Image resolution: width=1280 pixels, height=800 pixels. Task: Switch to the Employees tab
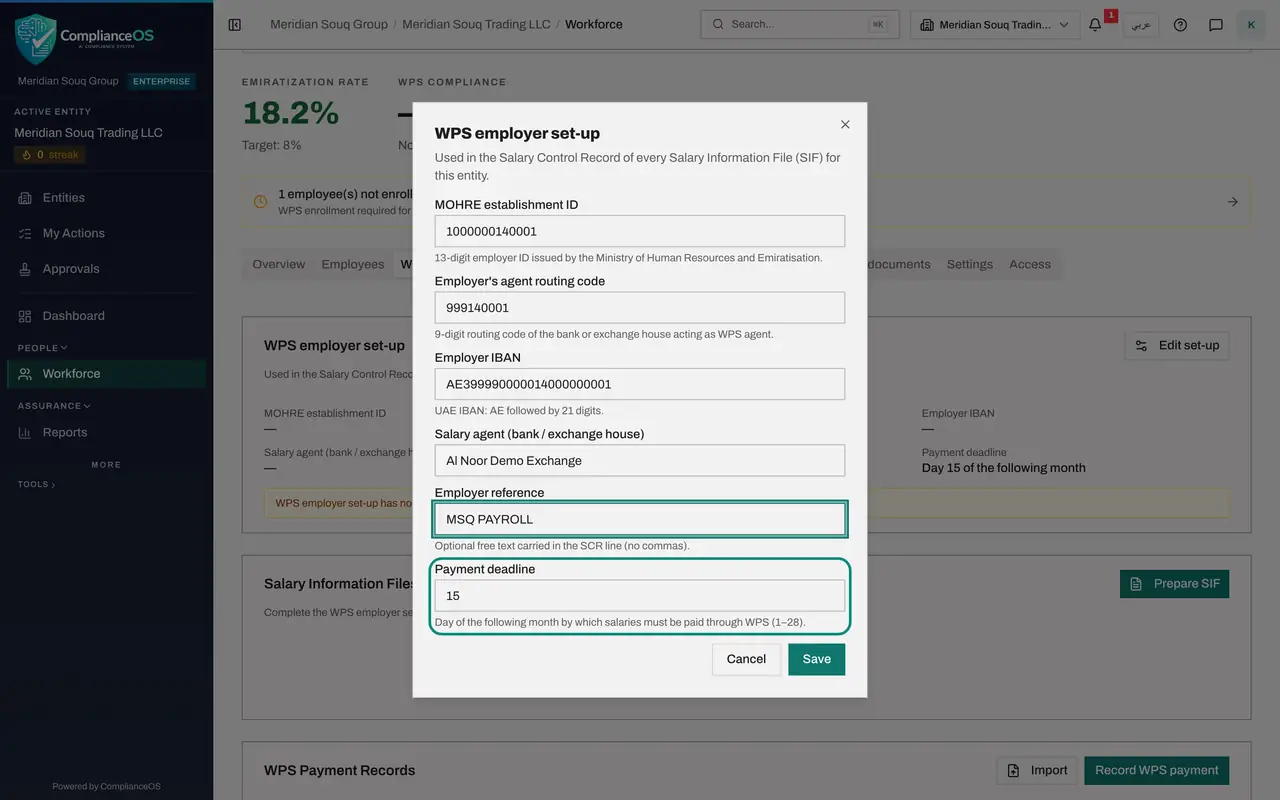[353, 264]
